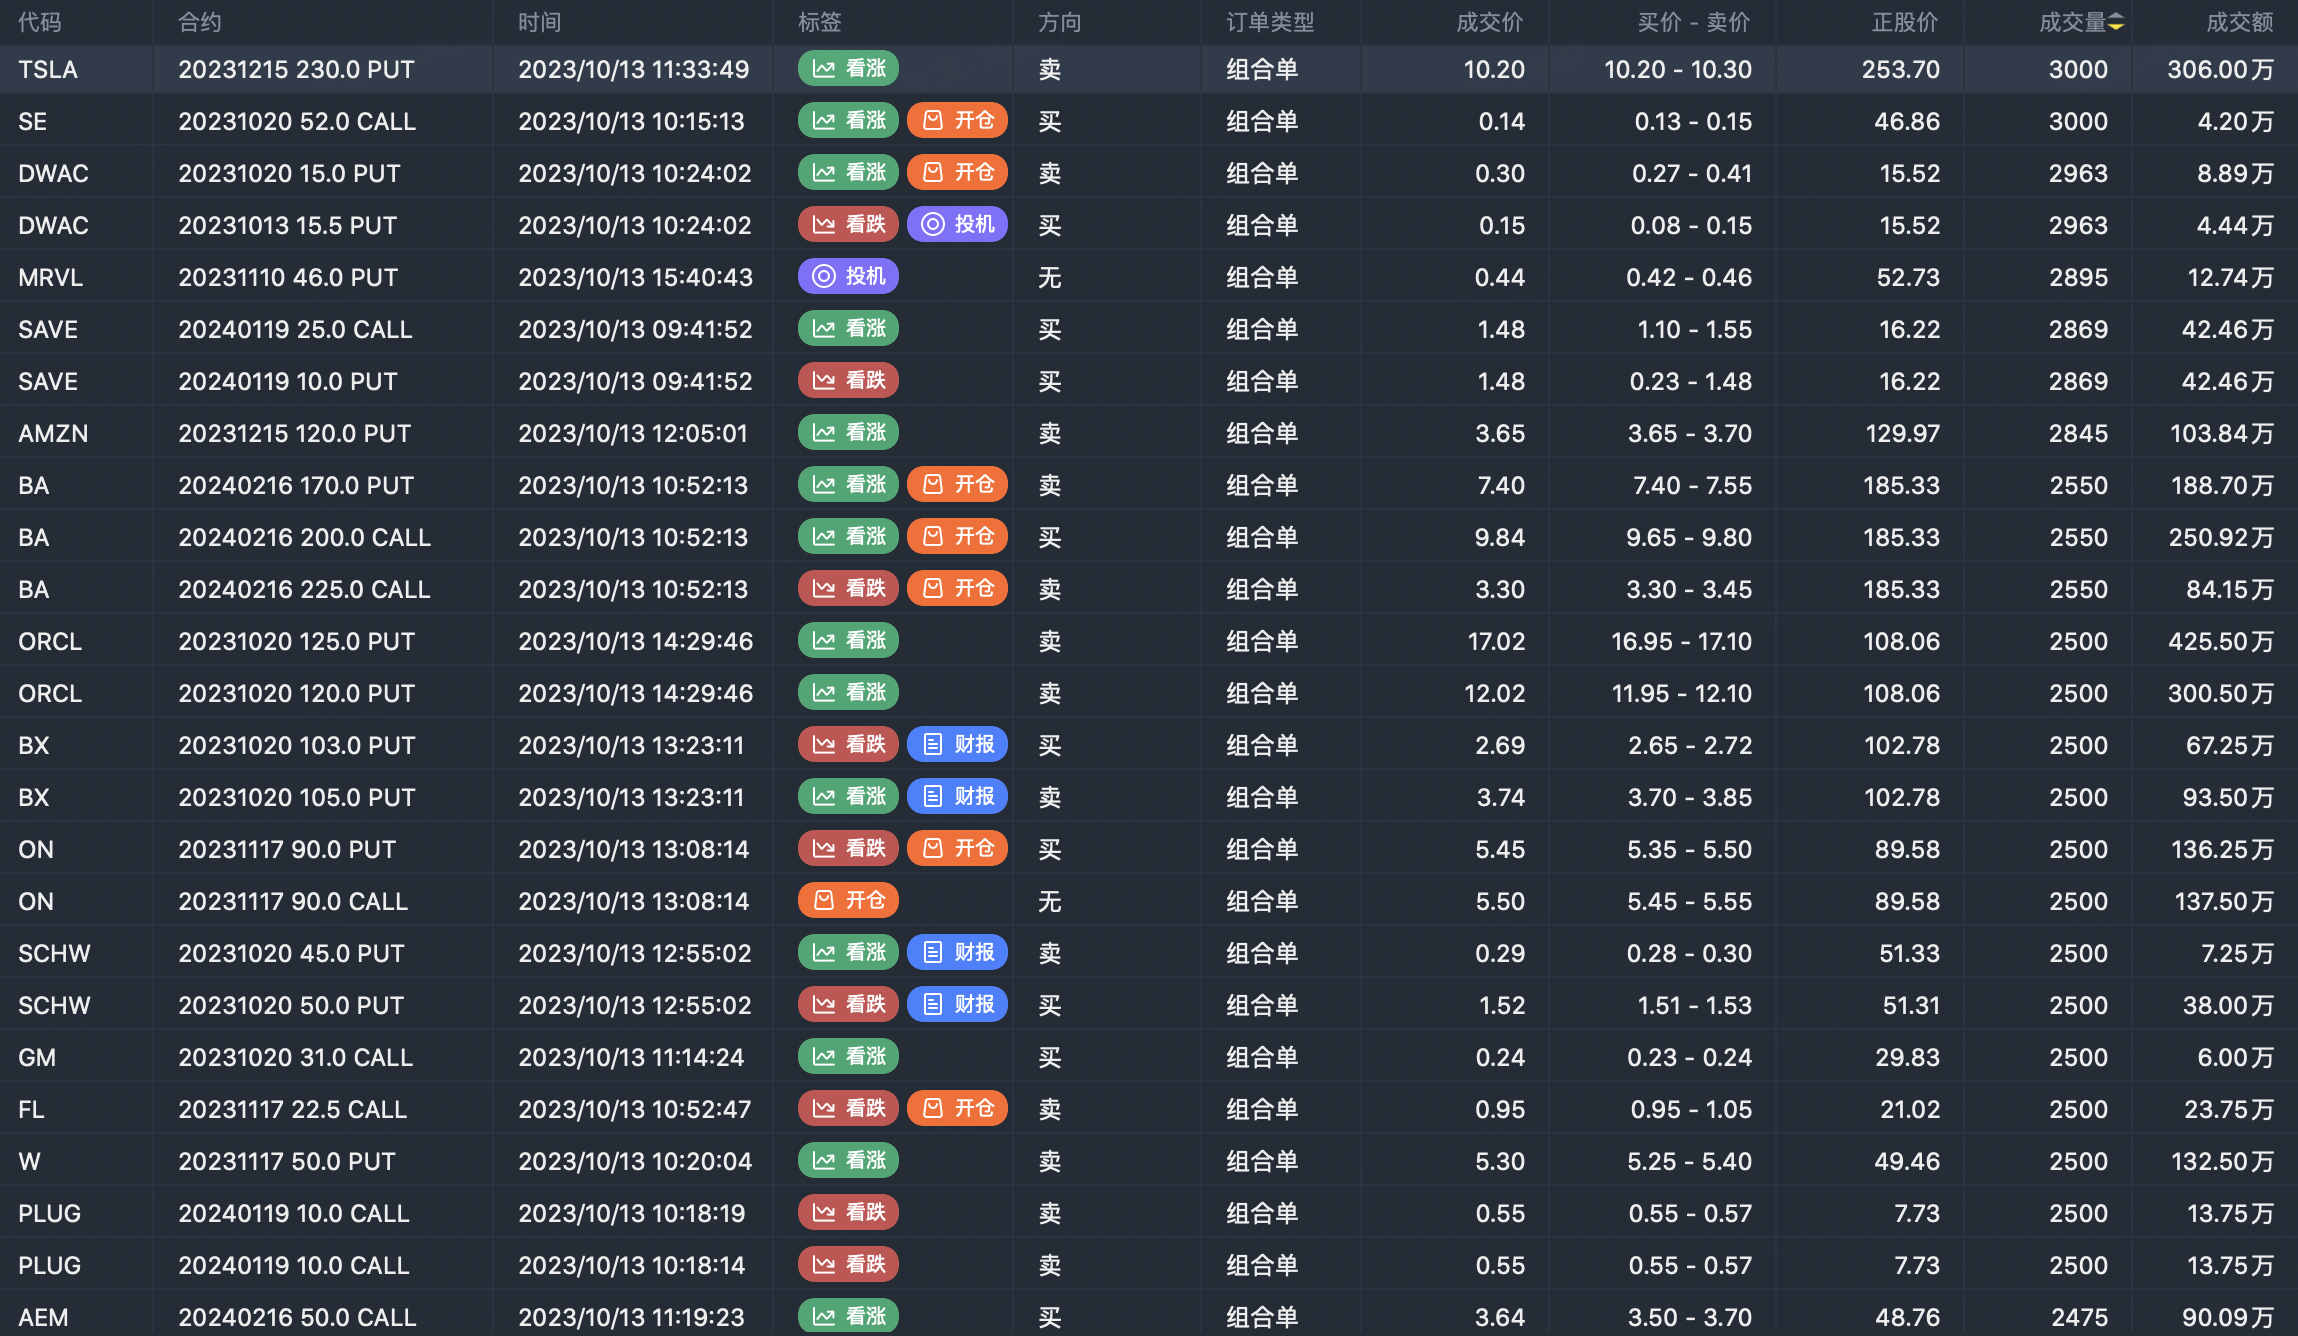
Task: Click 看跌 tag on ON 90.0 PUT row
Action: tap(848, 849)
